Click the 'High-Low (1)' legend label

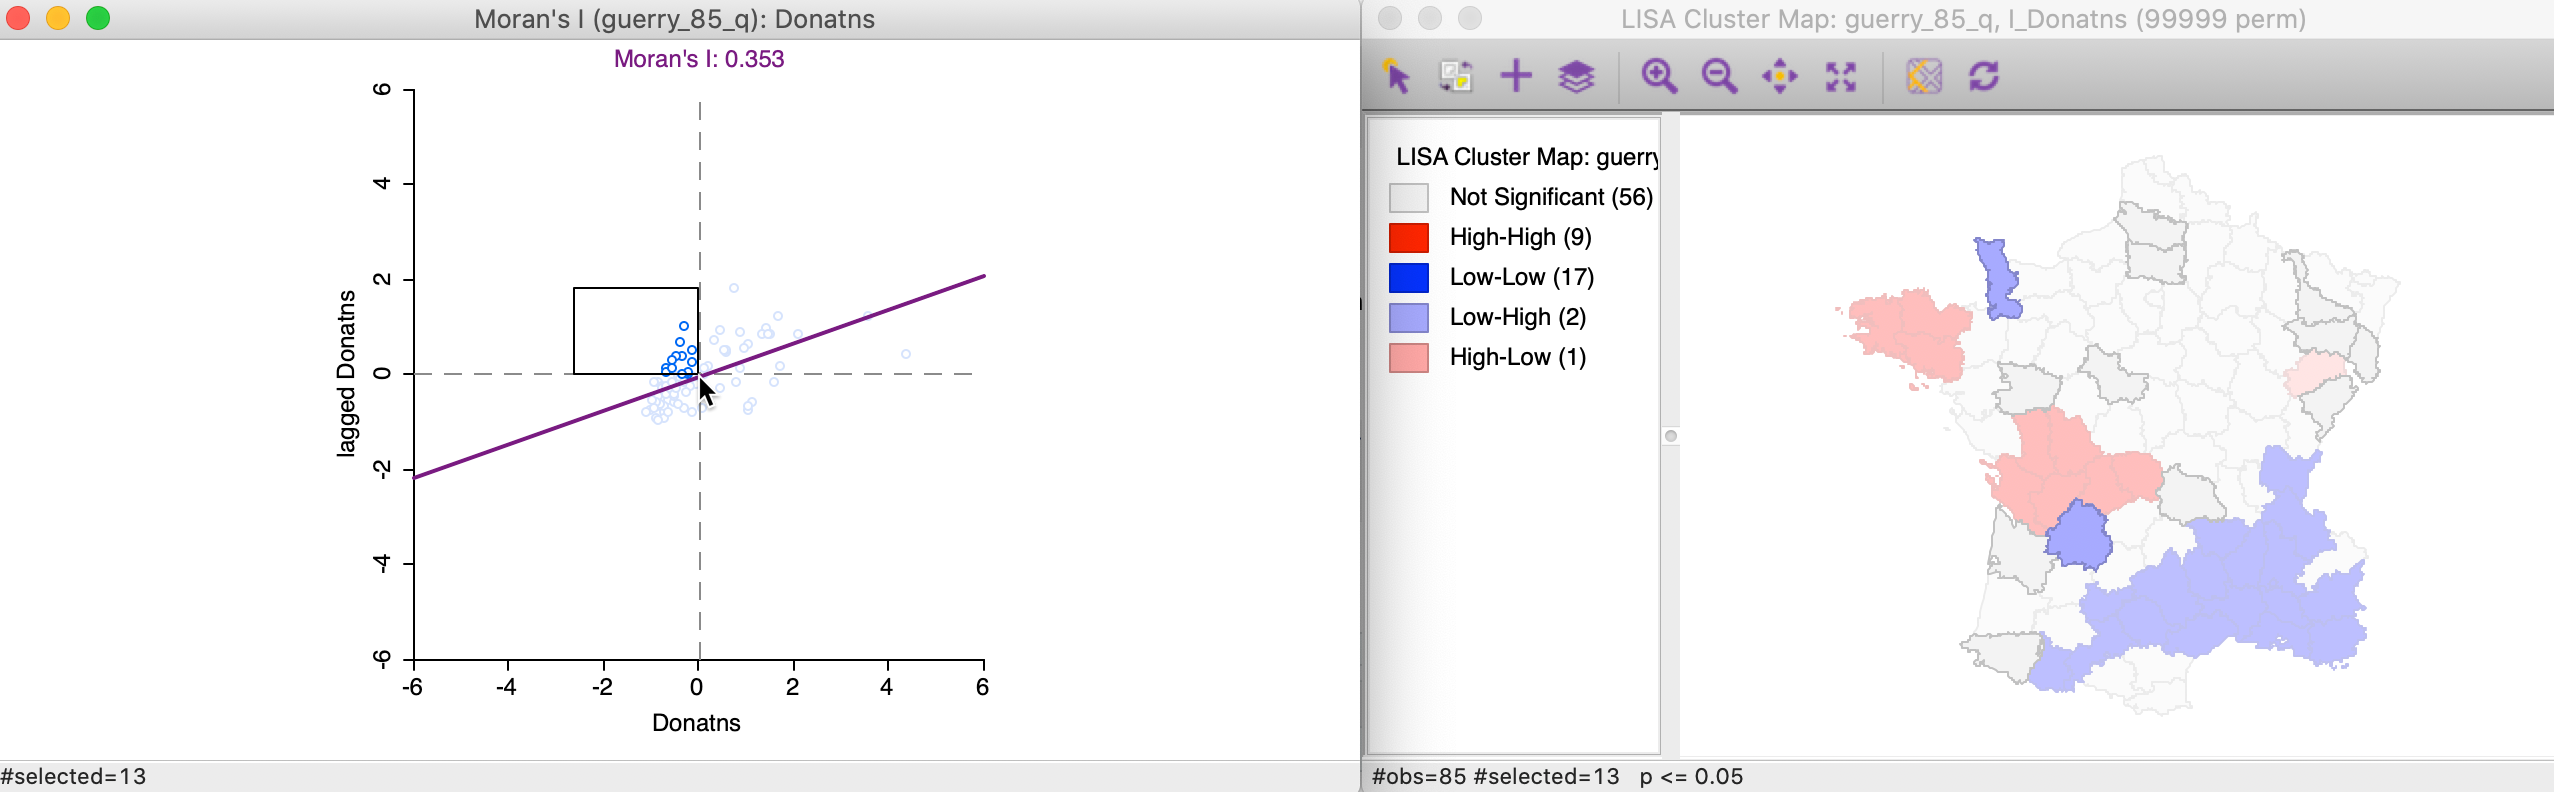coord(1517,357)
